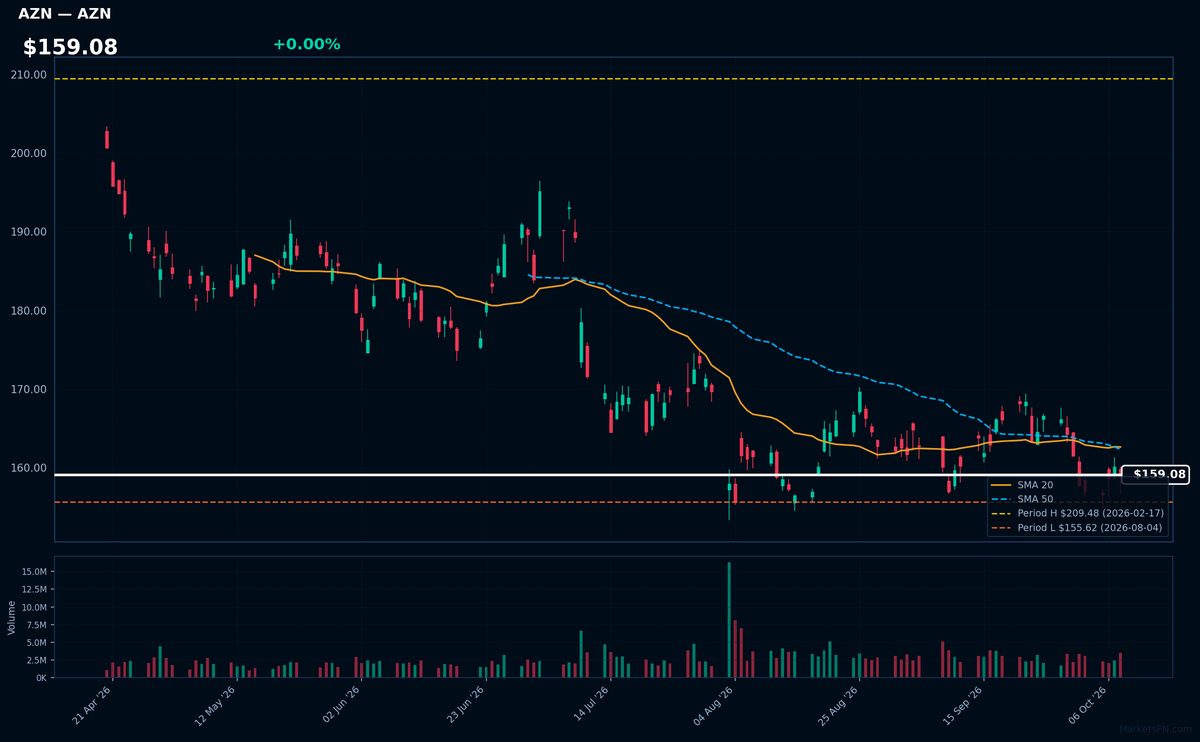
Task: Select the SMA 50 legend entry
Action: coord(1022,499)
